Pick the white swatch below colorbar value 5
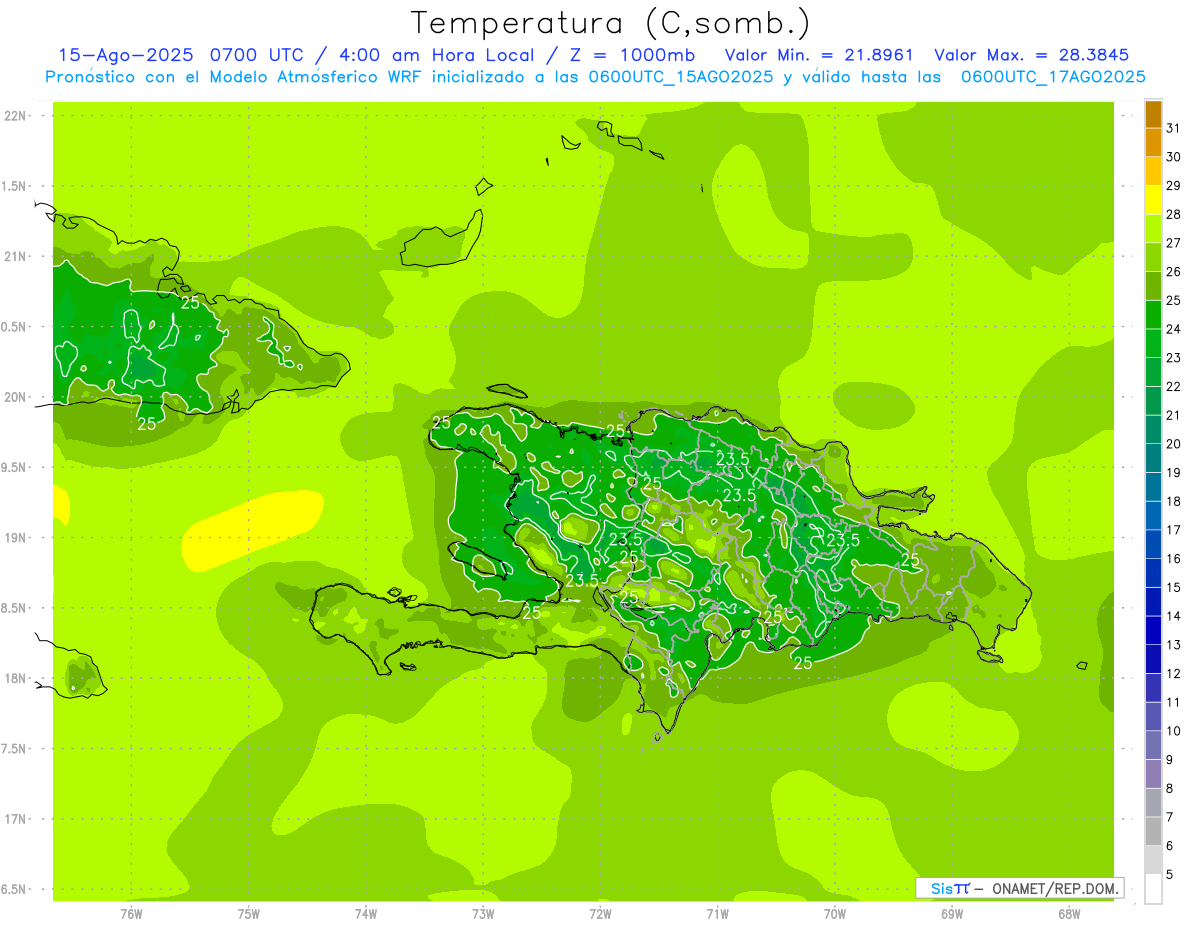 1153,889
